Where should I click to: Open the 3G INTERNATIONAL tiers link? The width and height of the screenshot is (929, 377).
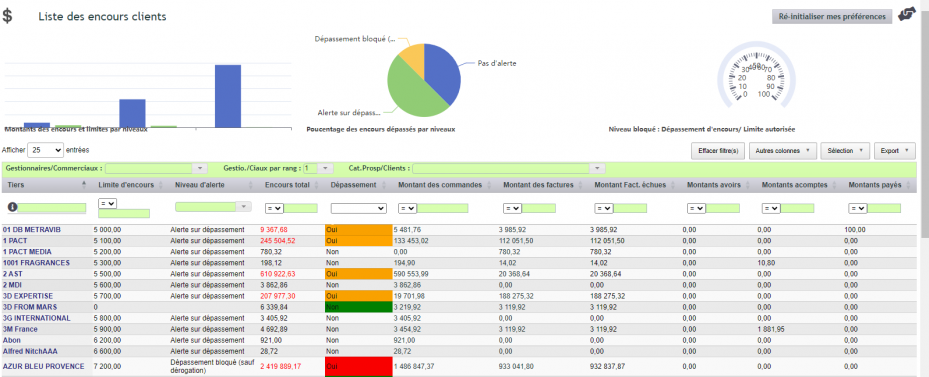(37, 318)
